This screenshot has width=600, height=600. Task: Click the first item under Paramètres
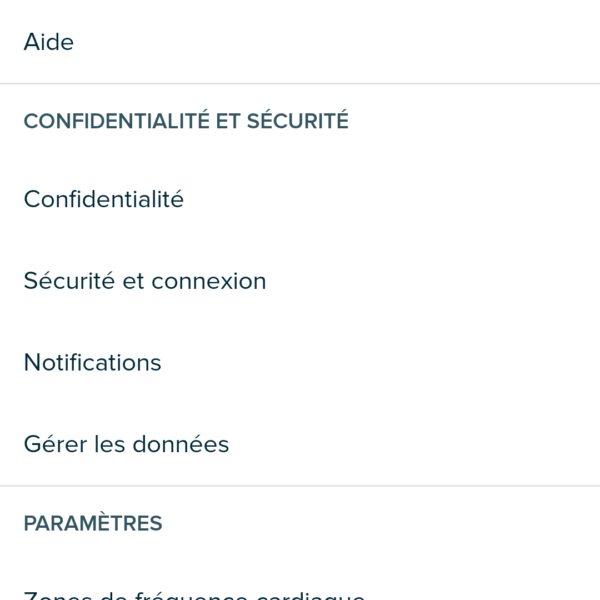pos(194,593)
